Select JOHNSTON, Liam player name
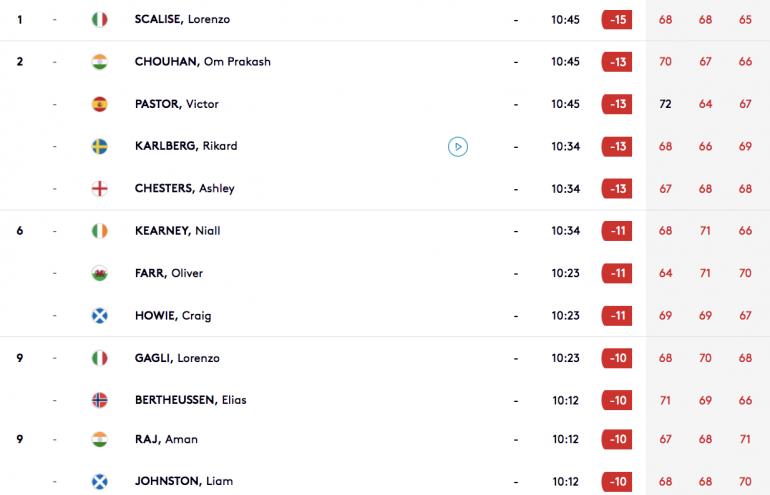Viewport: 770px width, 495px height. point(184,481)
